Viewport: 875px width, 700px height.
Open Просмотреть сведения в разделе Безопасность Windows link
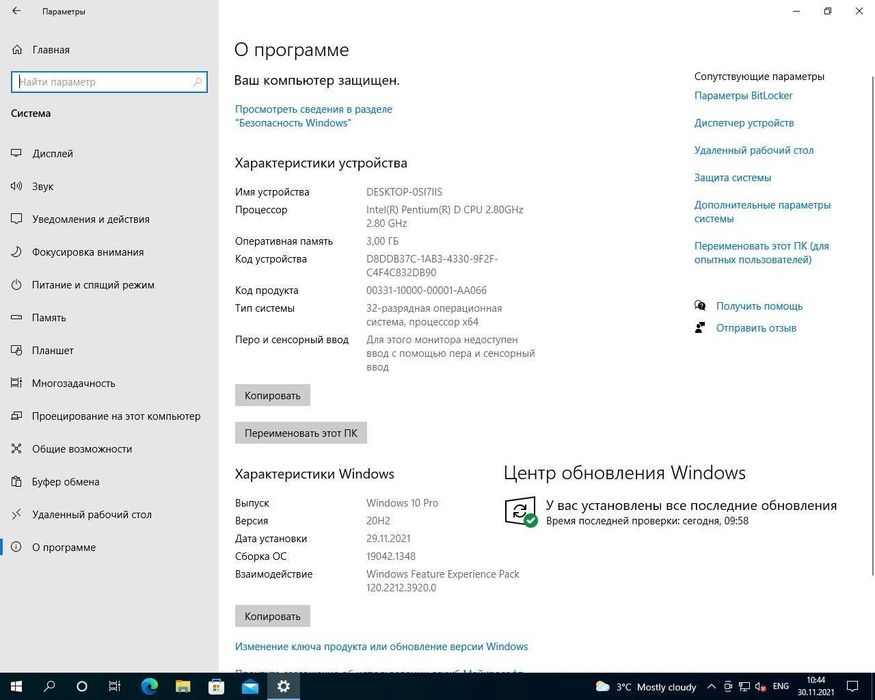click(314, 116)
